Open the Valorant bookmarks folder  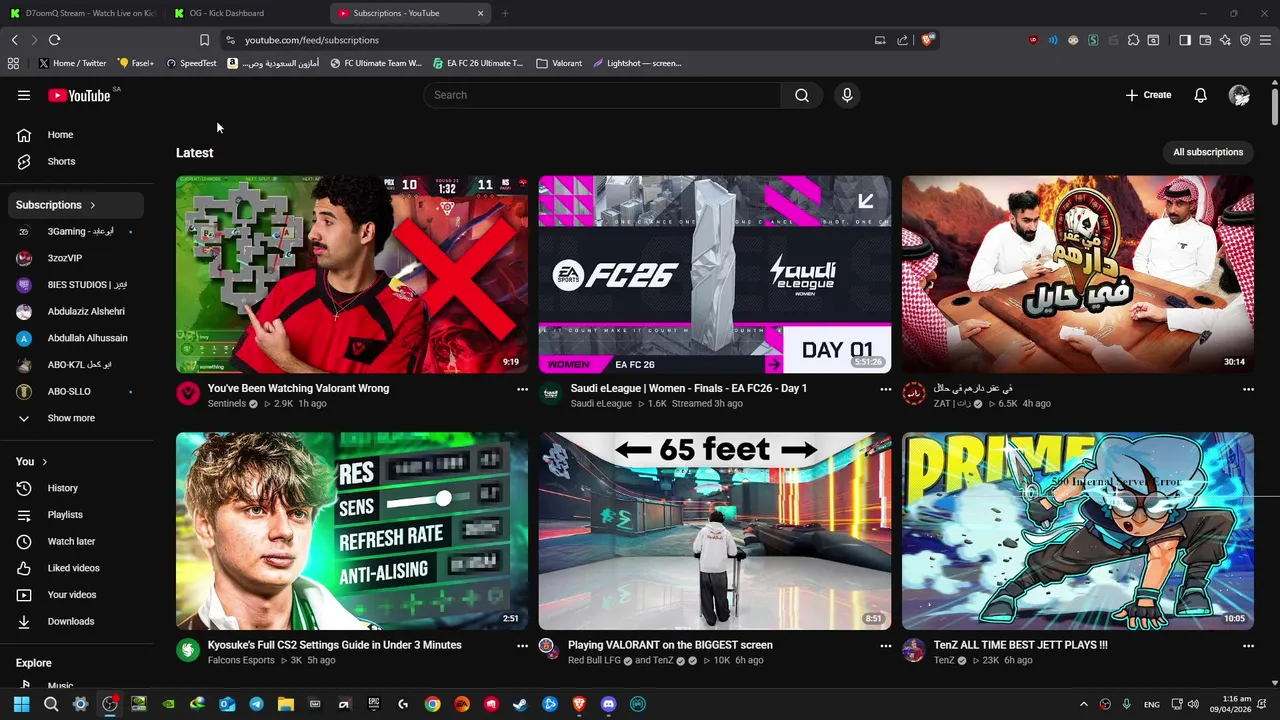(559, 63)
